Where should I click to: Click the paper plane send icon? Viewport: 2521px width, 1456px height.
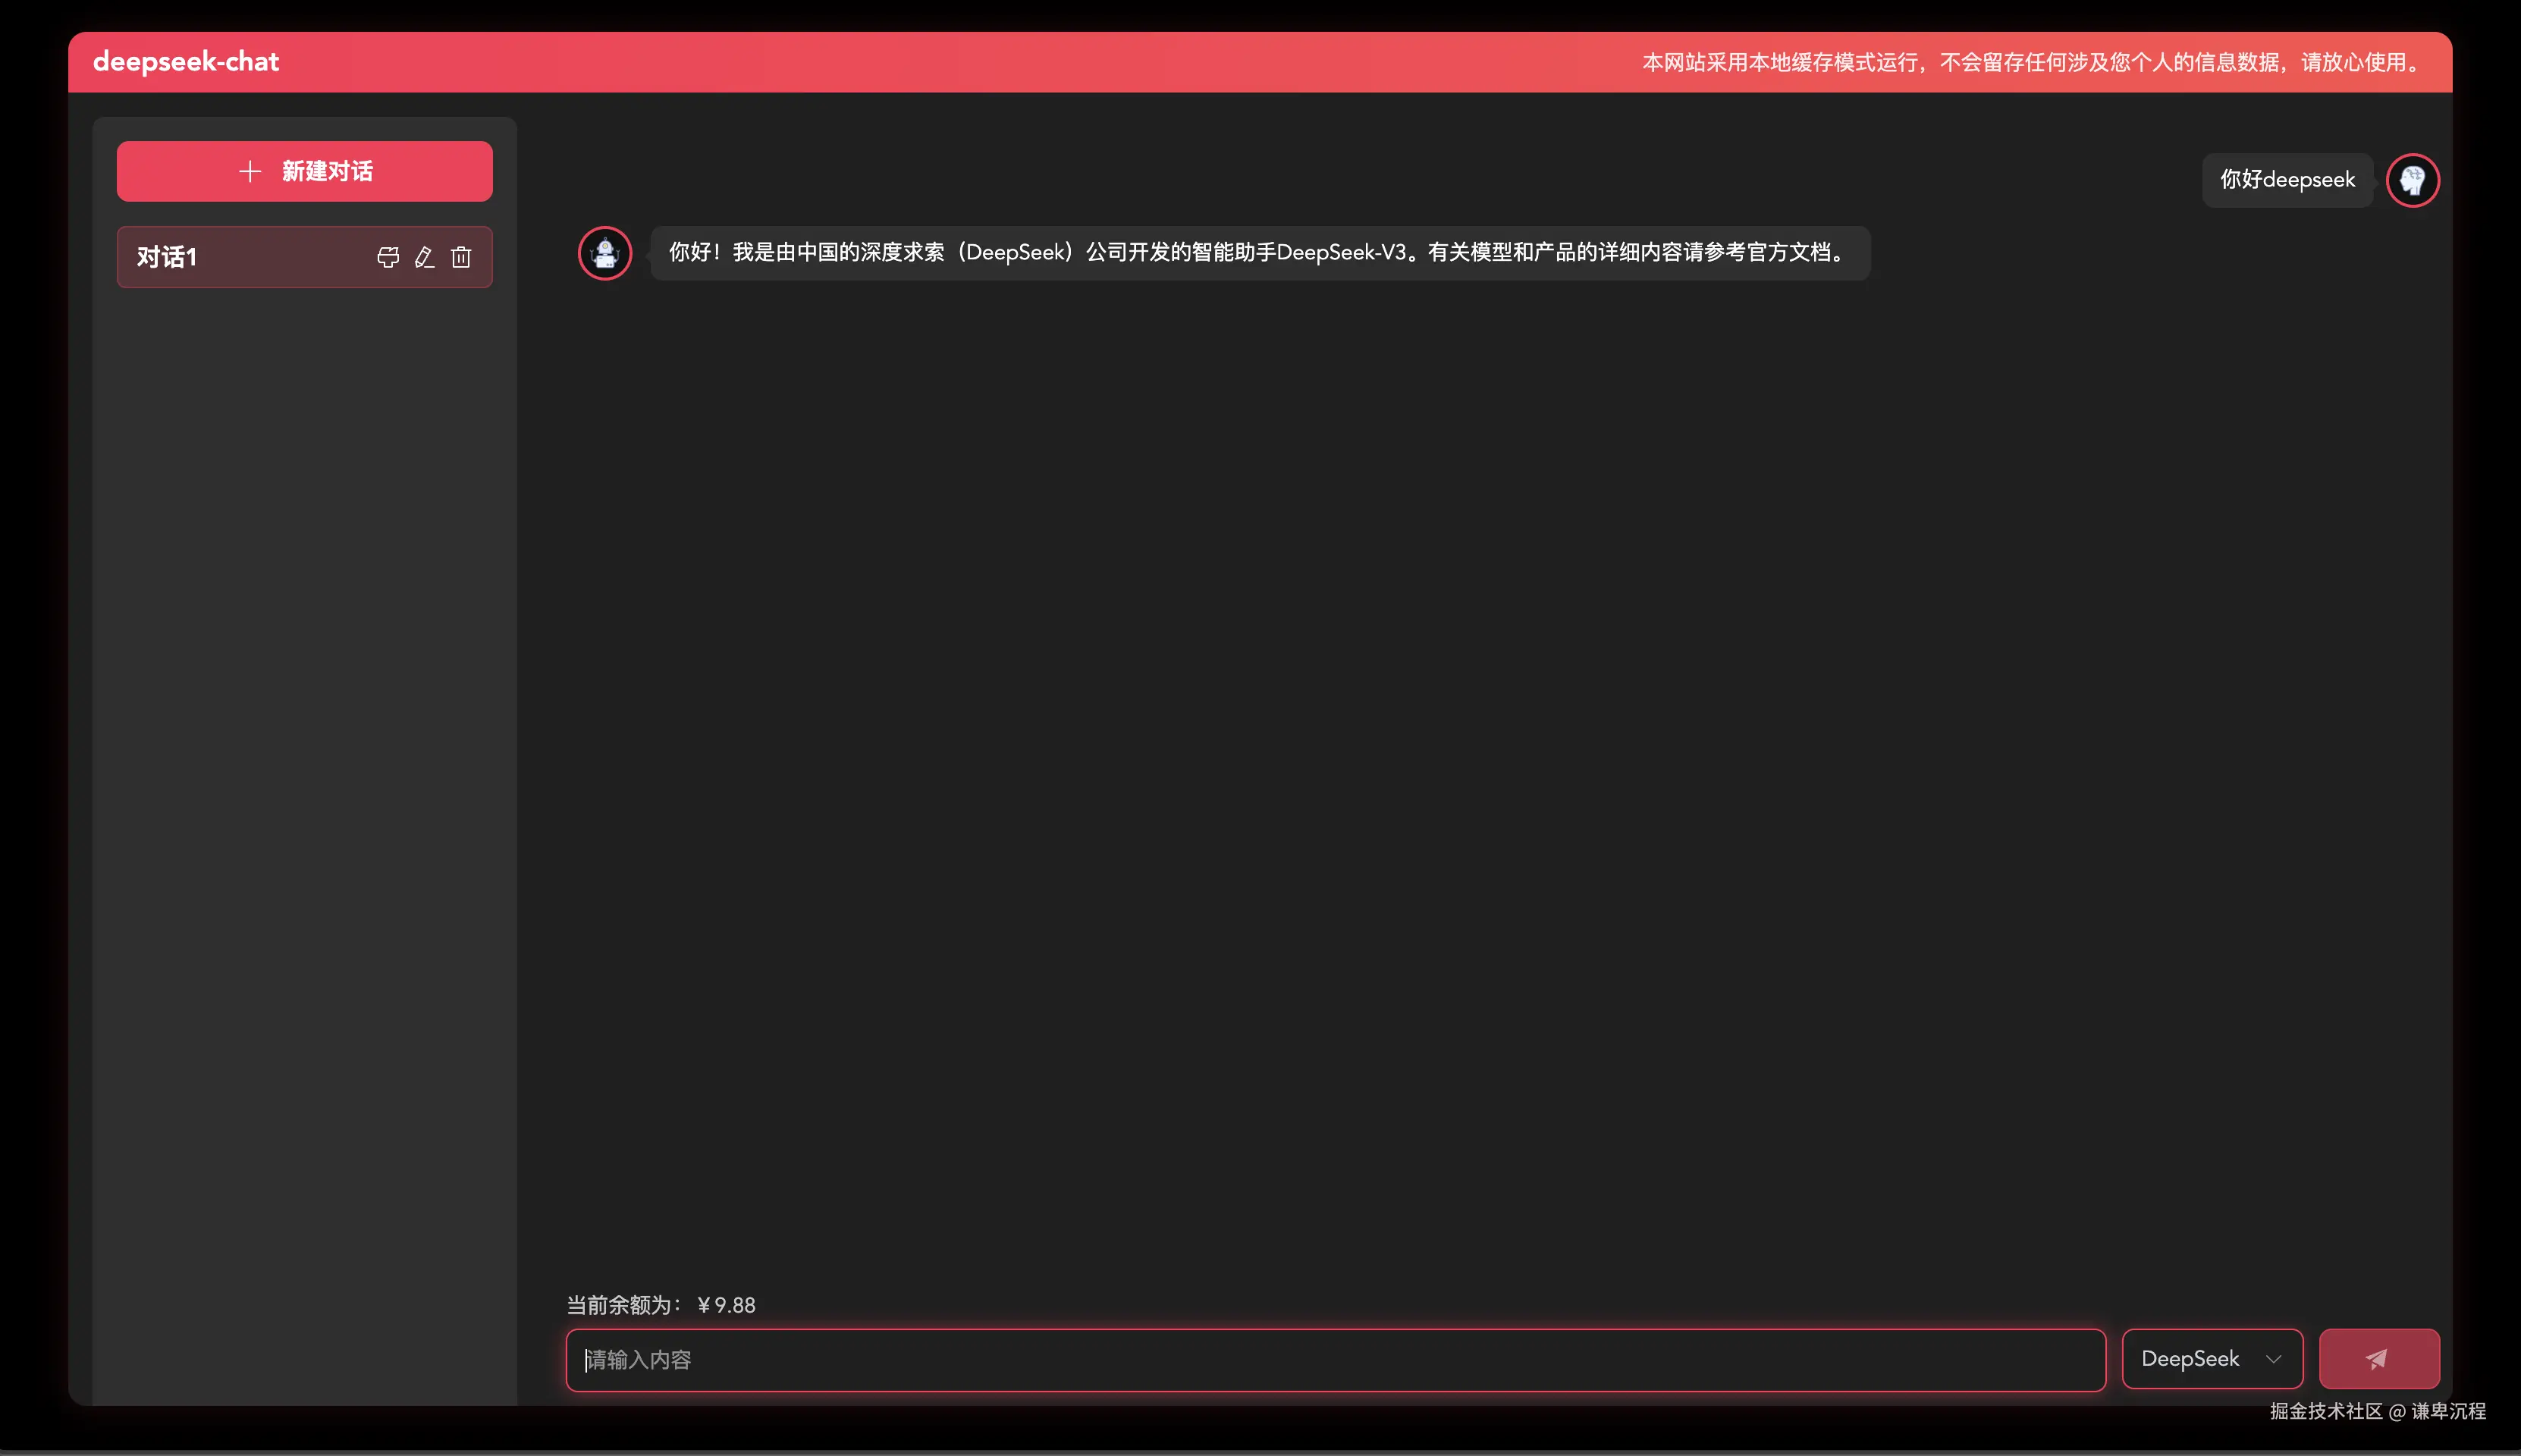point(2378,1358)
